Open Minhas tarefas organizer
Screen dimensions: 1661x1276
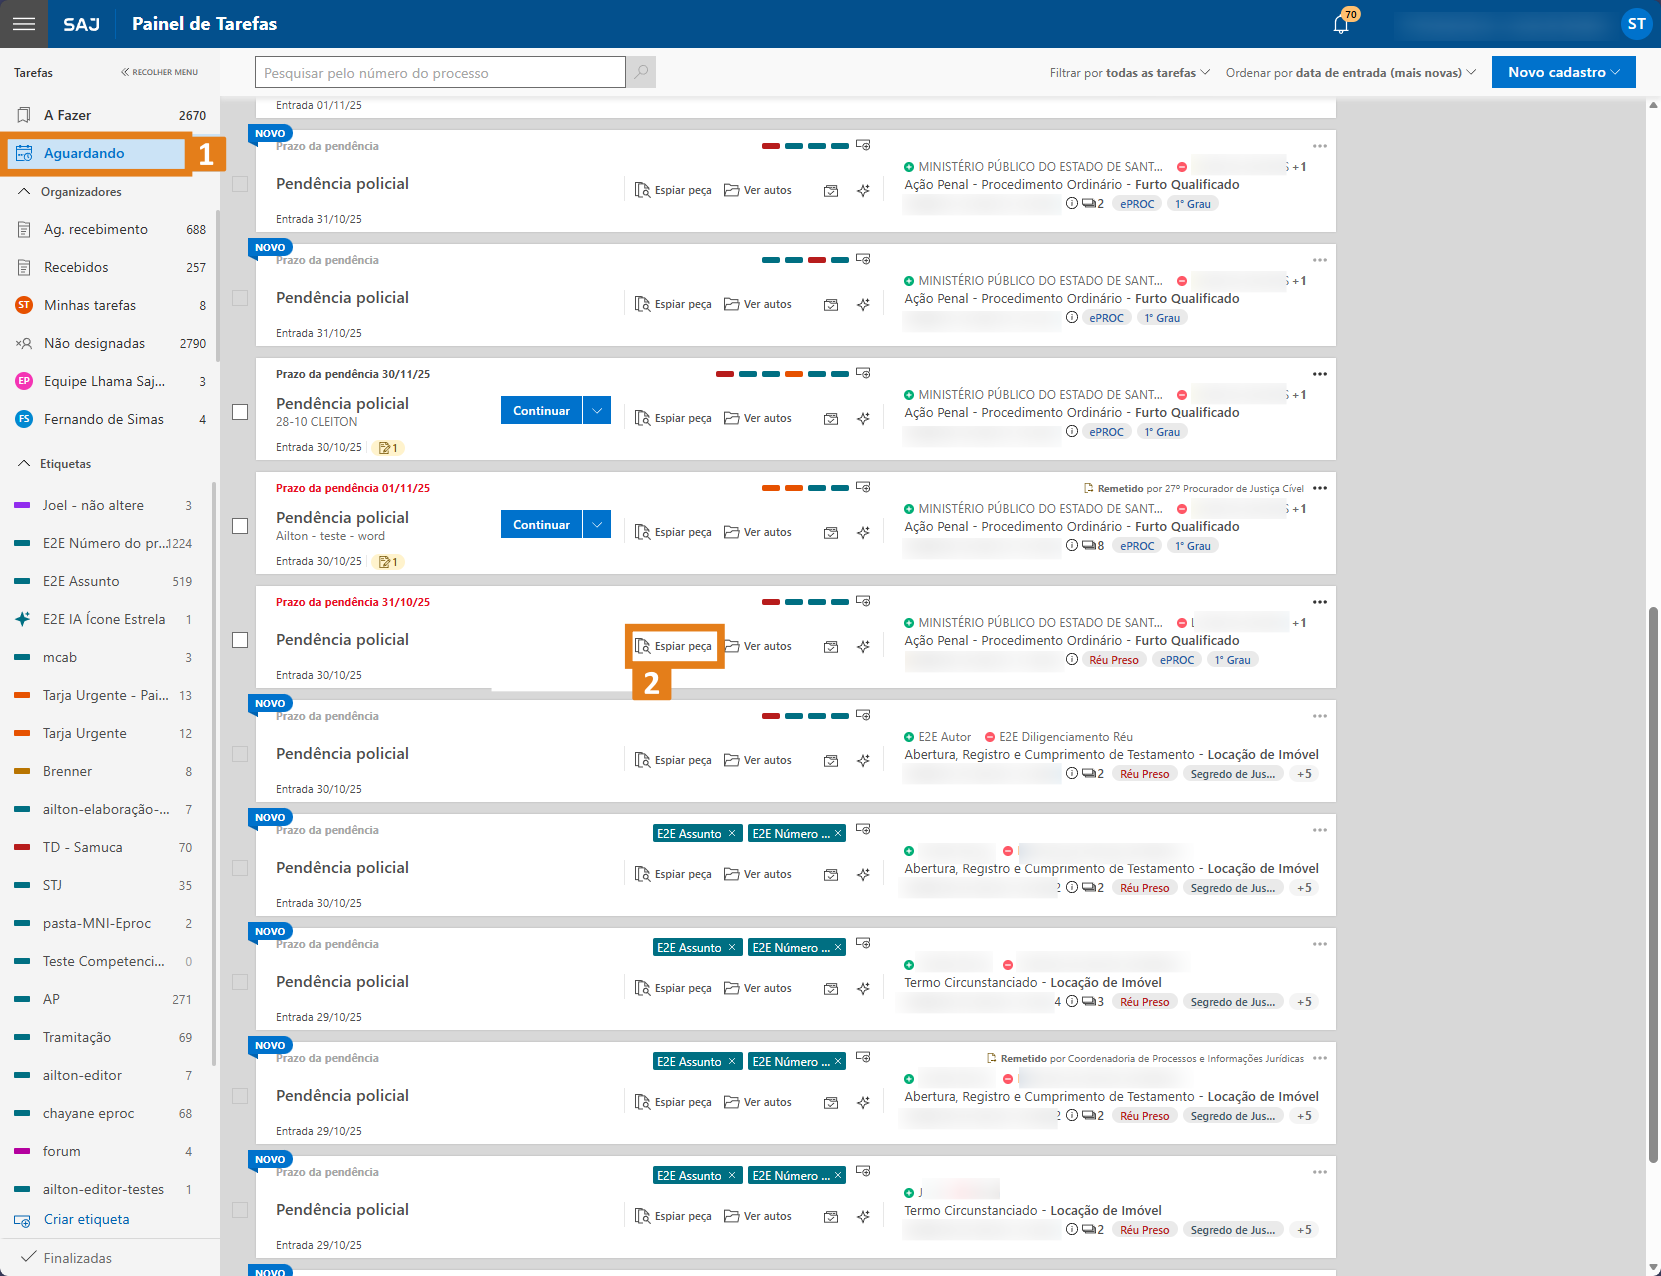coord(90,305)
